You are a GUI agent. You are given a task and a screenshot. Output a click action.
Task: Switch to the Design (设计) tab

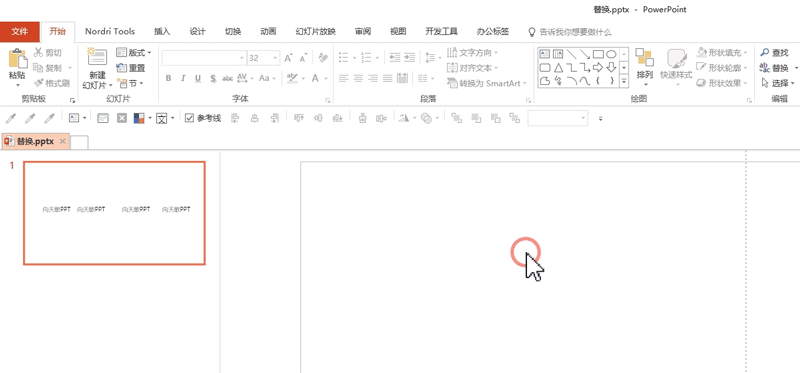197,32
